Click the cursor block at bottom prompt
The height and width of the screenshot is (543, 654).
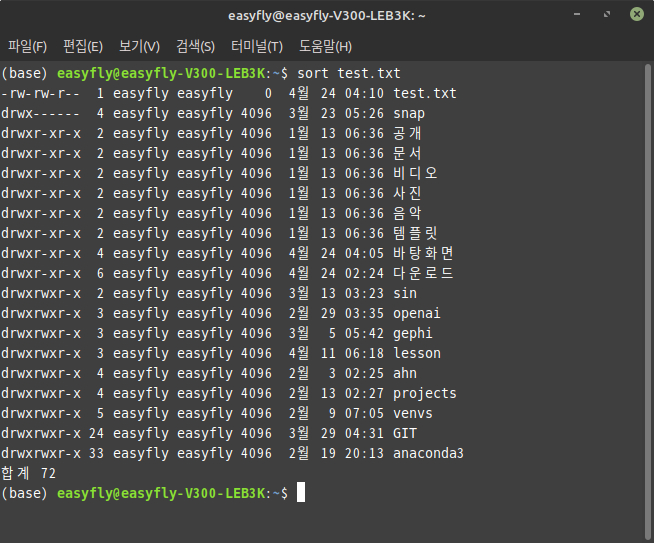[301, 492]
